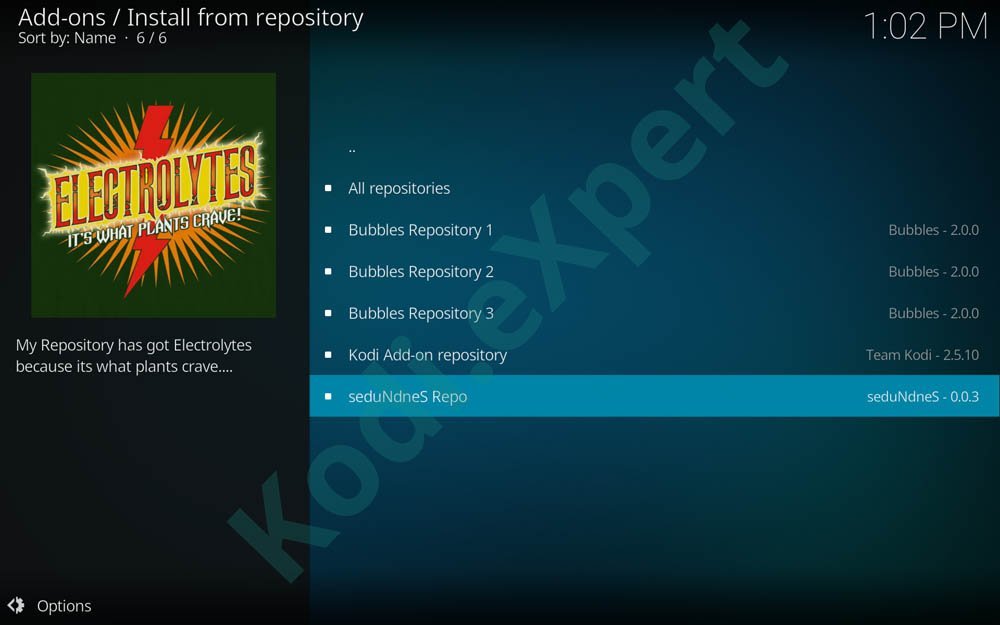Image resolution: width=1000 pixels, height=625 pixels.
Task: Click bullet icon beside Bubbles Repository 1
Action: 328,230
